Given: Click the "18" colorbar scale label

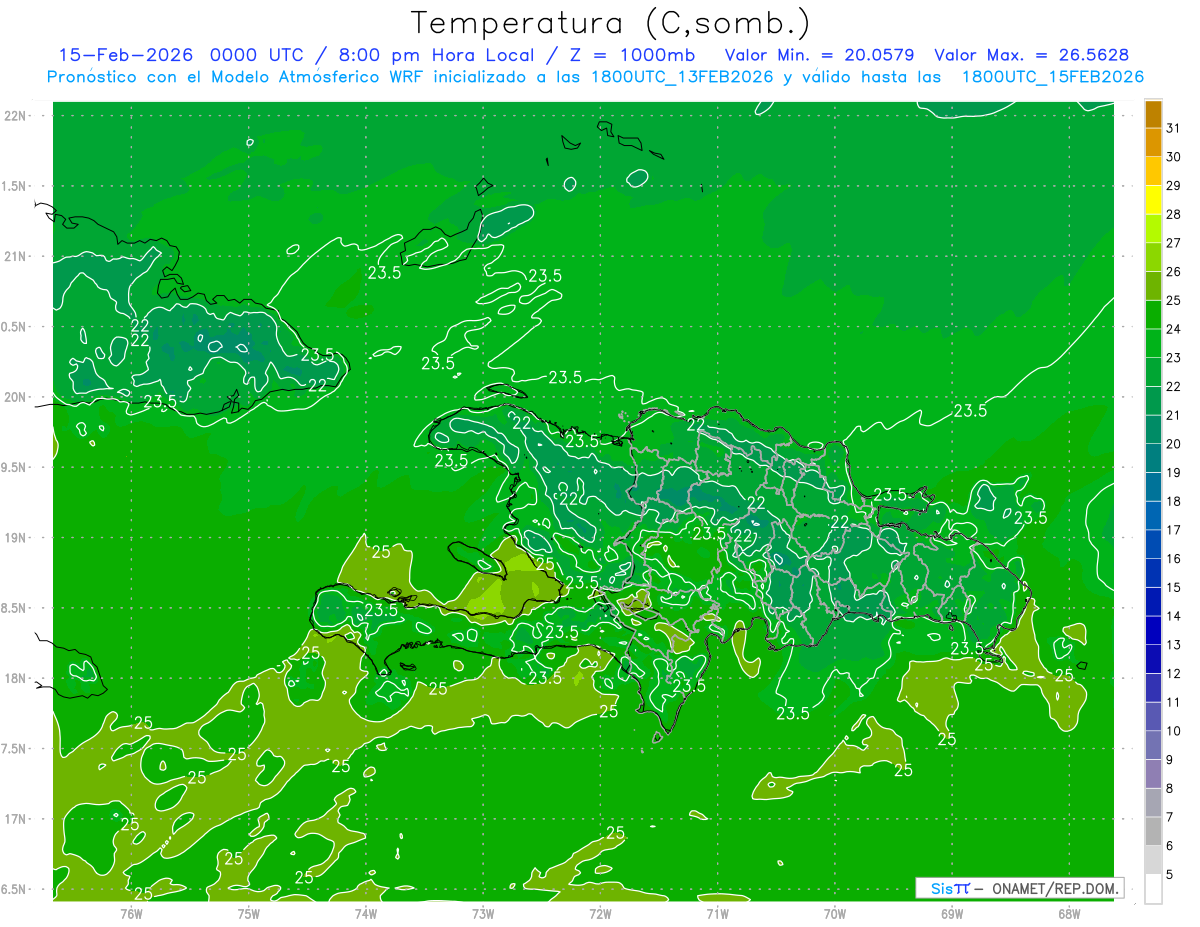Looking at the screenshot, I should tap(1174, 501).
